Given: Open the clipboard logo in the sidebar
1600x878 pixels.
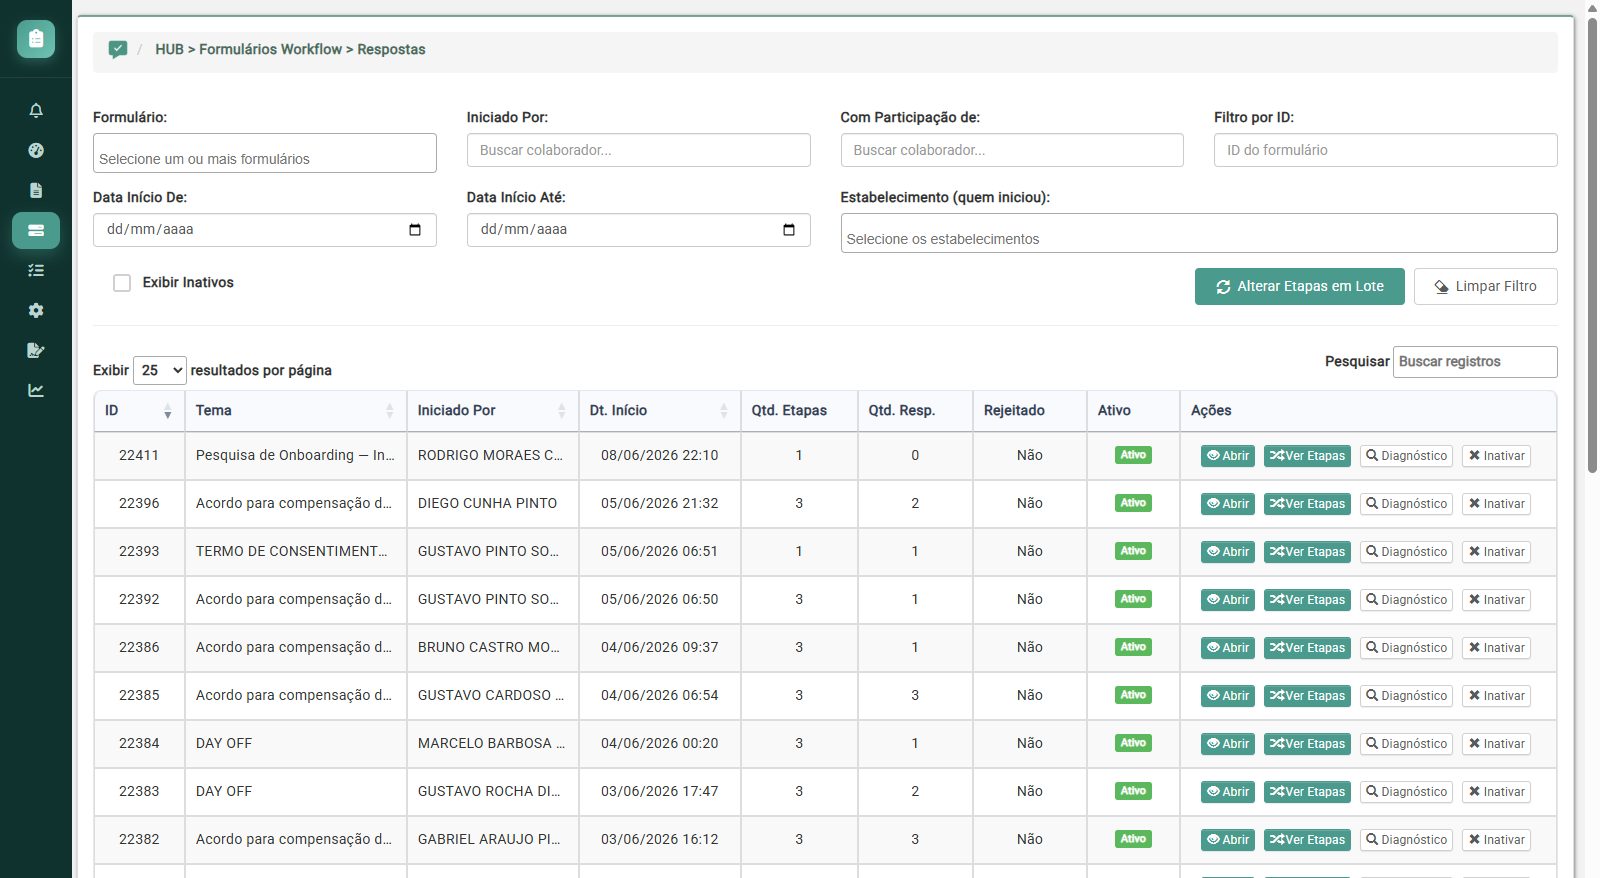Looking at the screenshot, I should [36, 39].
